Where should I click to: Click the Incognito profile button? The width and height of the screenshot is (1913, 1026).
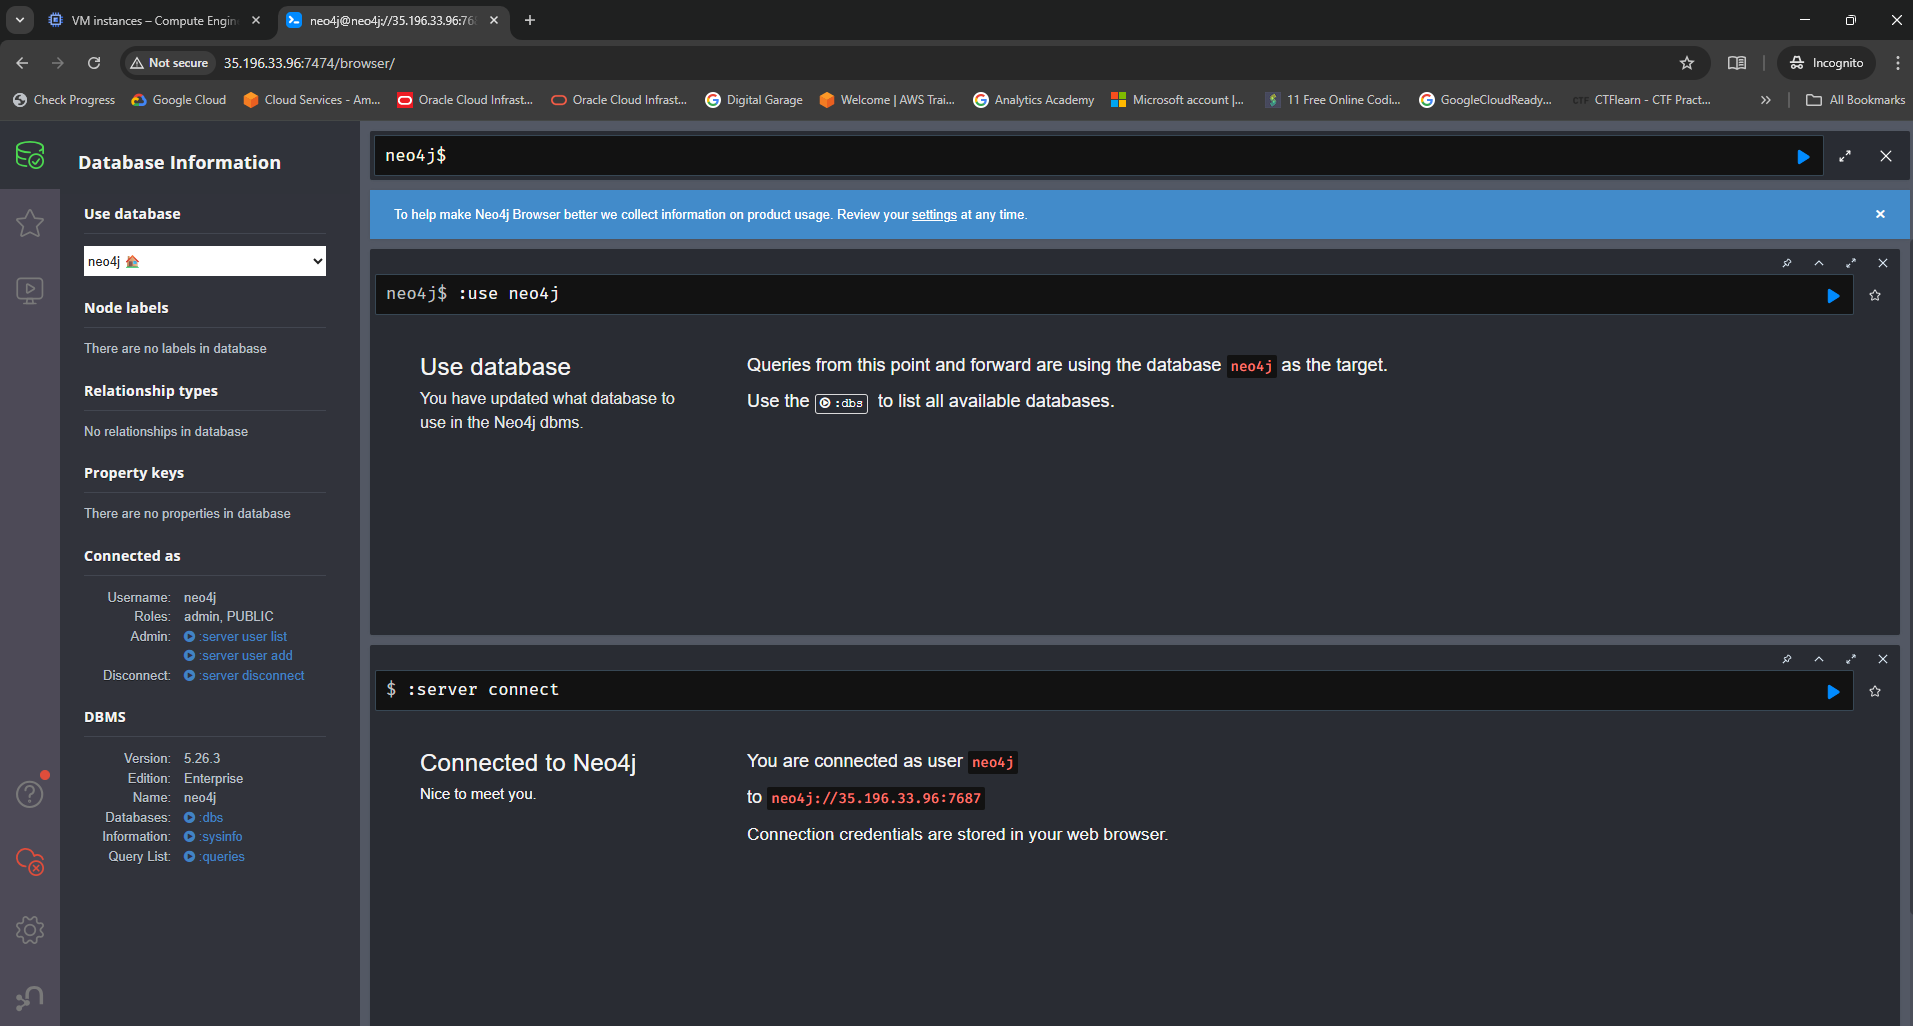(1827, 63)
